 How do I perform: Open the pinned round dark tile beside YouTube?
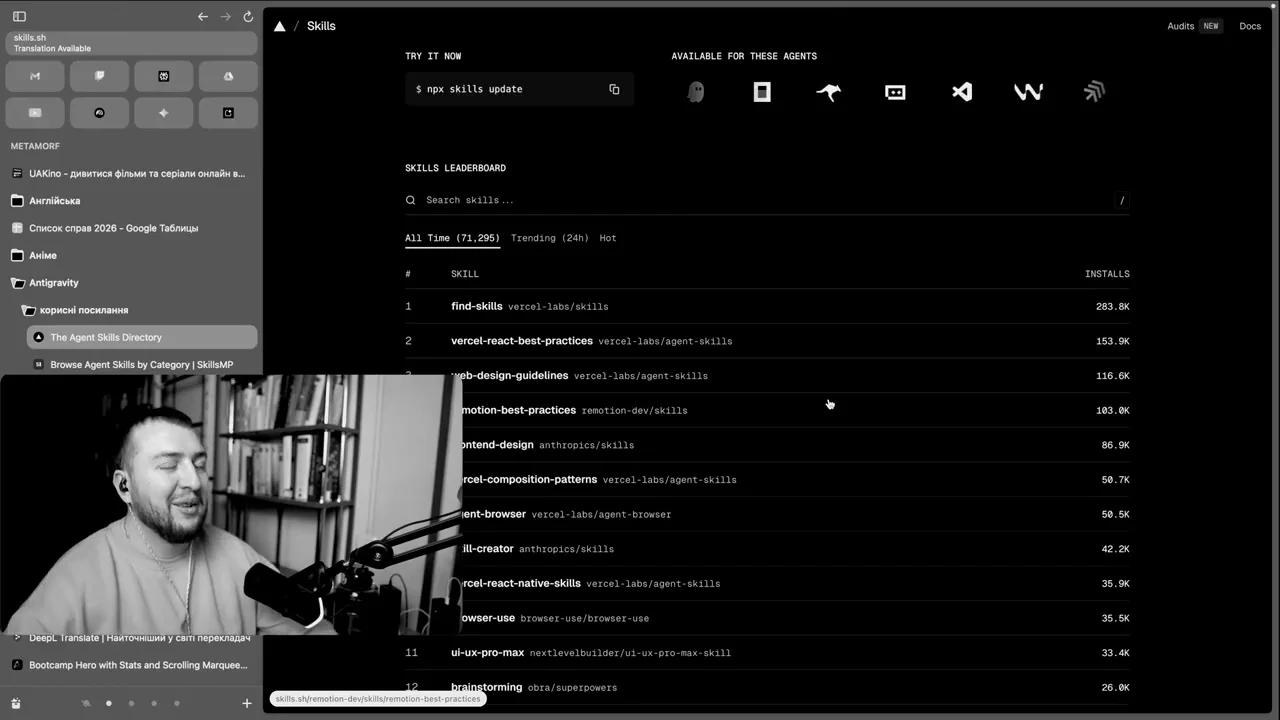[99, 113]
